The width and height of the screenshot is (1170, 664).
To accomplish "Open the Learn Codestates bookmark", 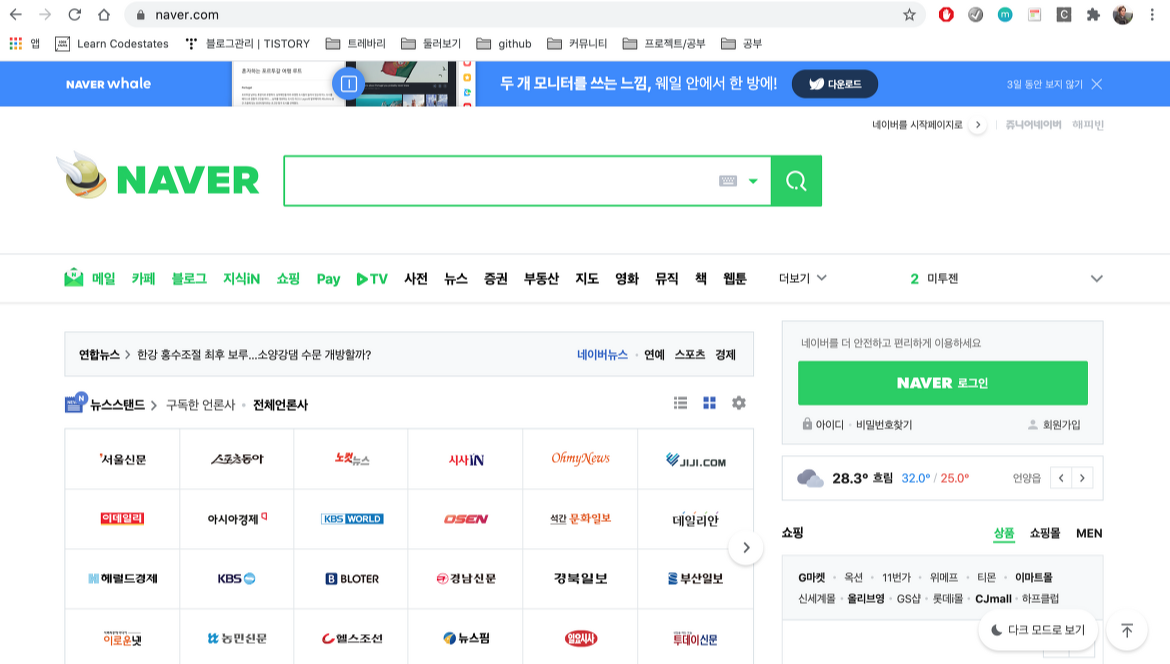I will tap(112, 43).
